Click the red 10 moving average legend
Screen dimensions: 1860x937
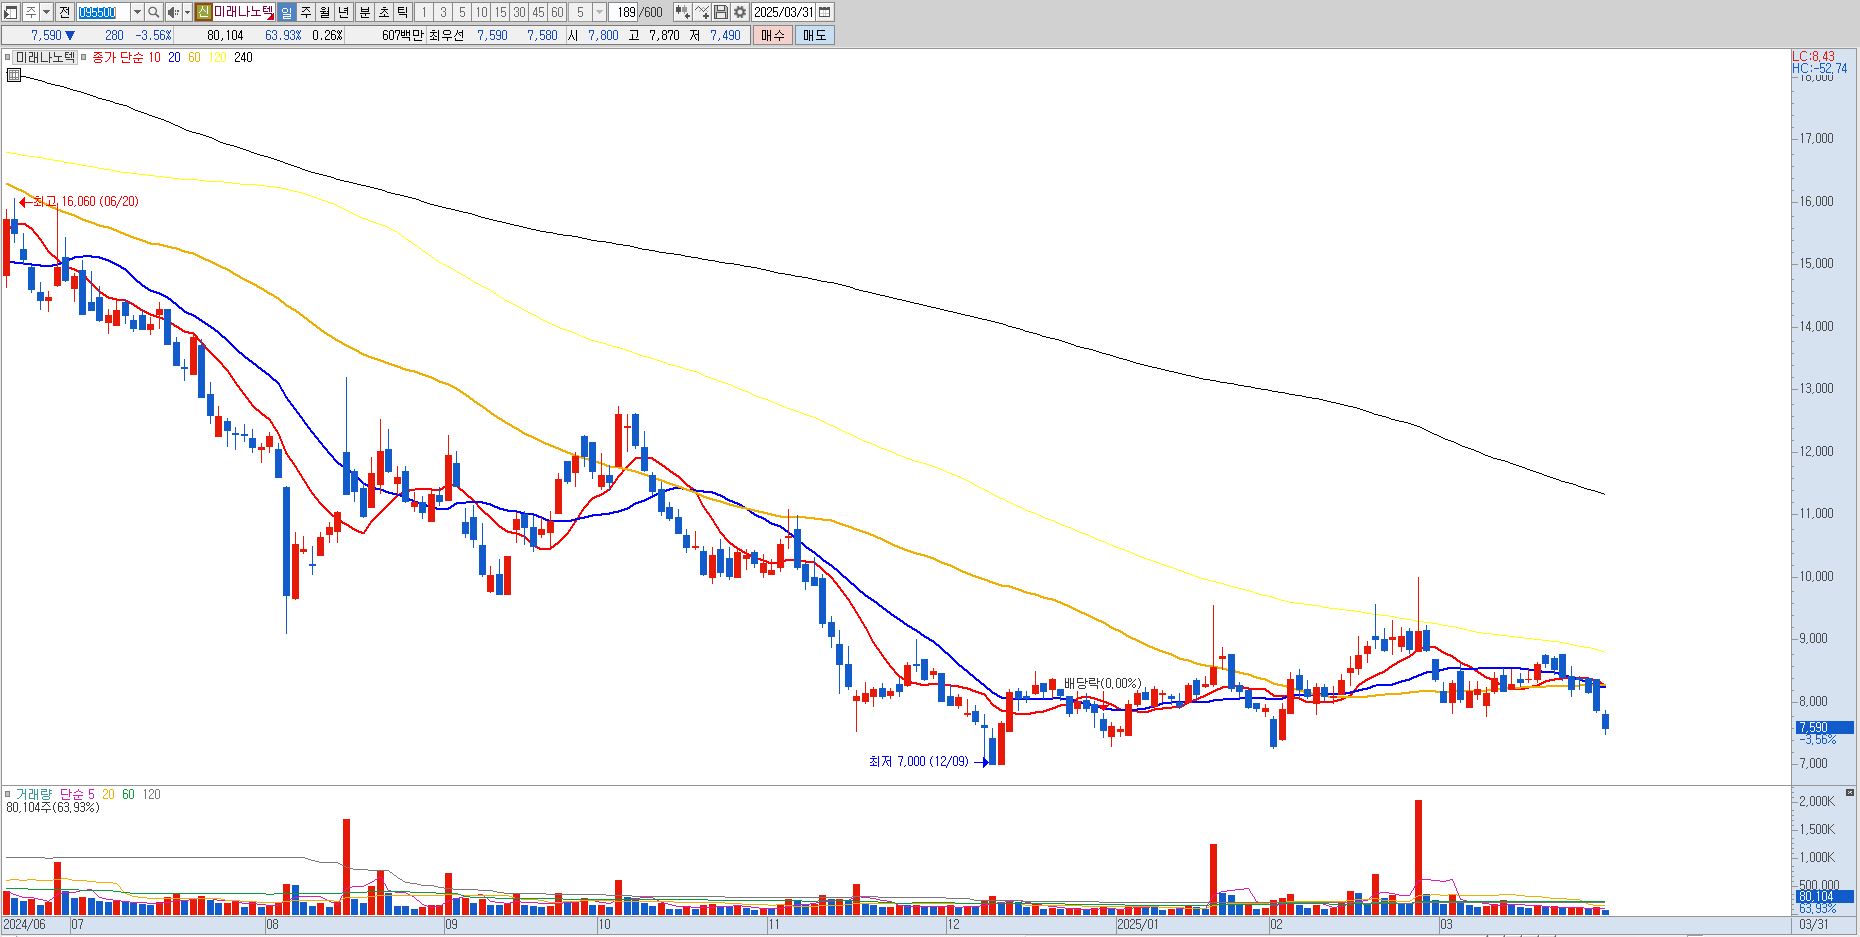[154, 58]
